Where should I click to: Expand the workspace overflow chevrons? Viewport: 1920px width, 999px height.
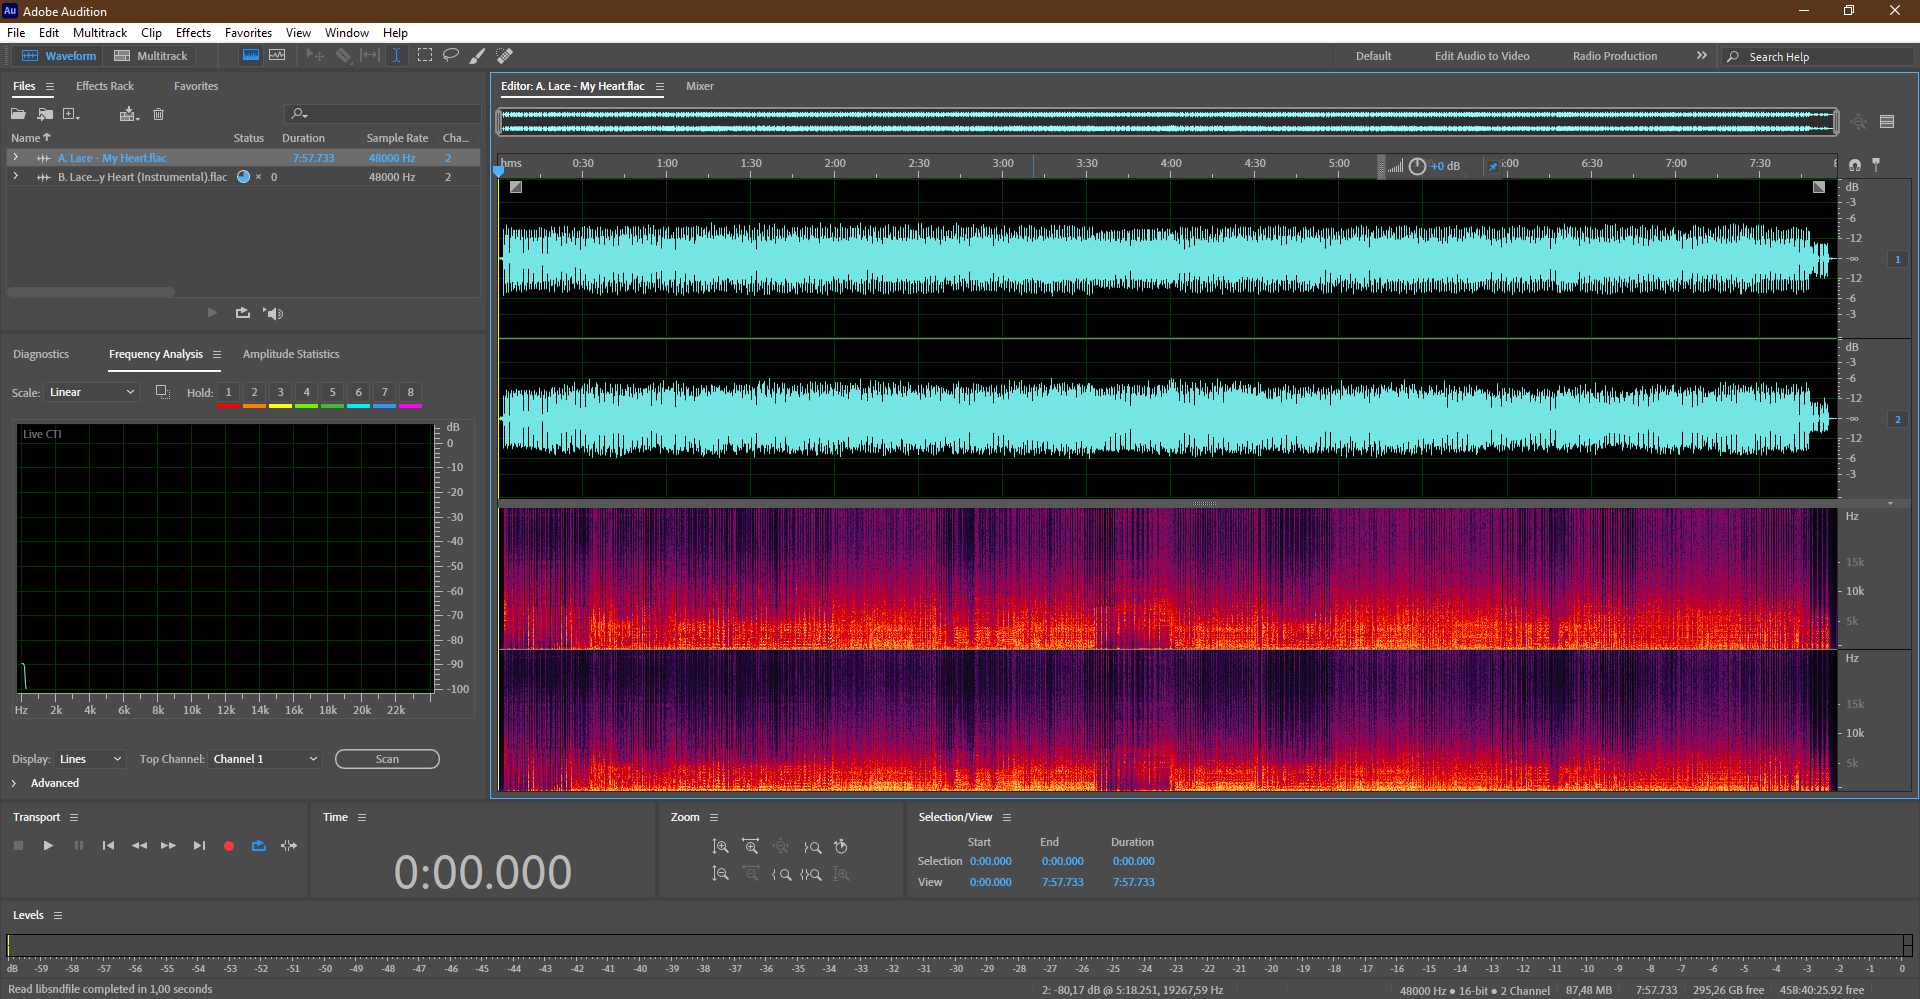(x=1702, y=56)
